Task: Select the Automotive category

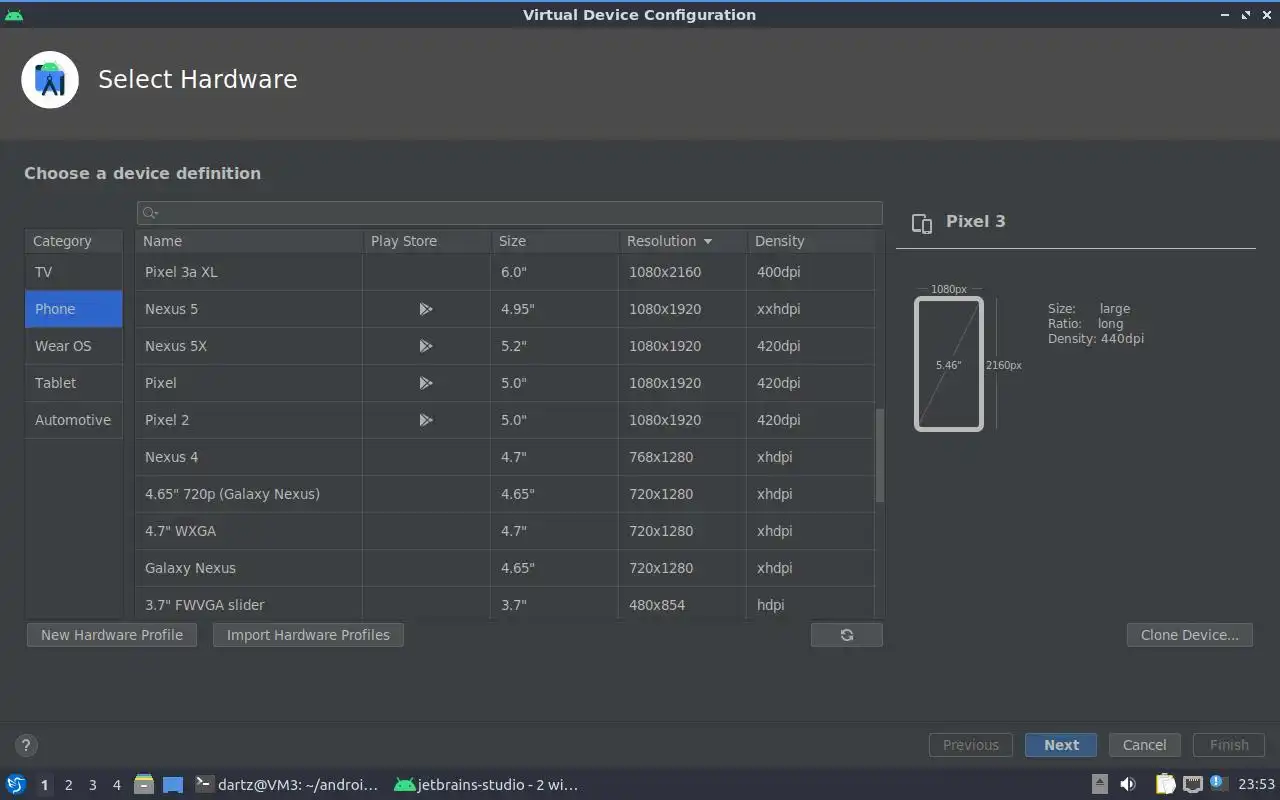Action: (74, 420)
